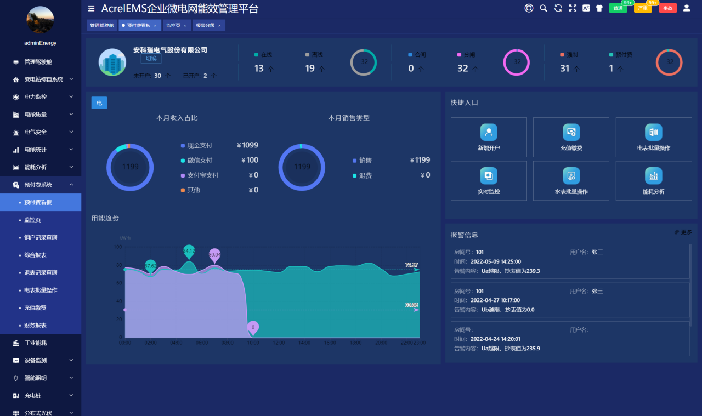Click the yellow badge button in header
The height and width of the screenshot is (417, 703).
click(643, 8)
